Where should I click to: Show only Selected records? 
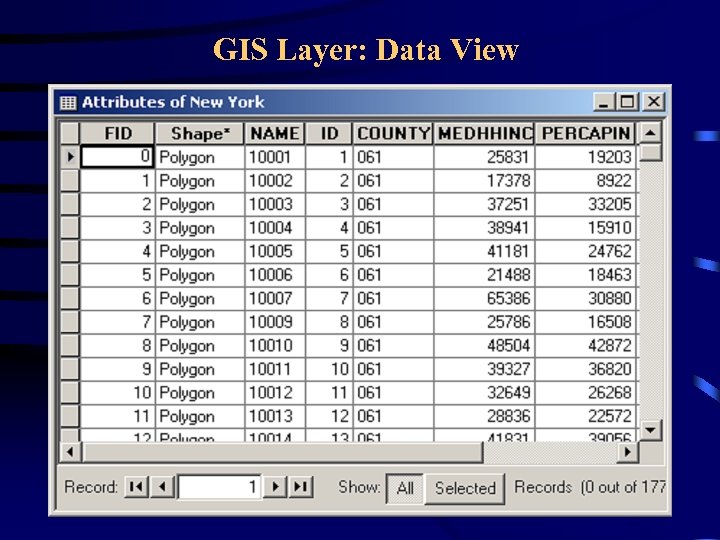click(x=465, y=488)
